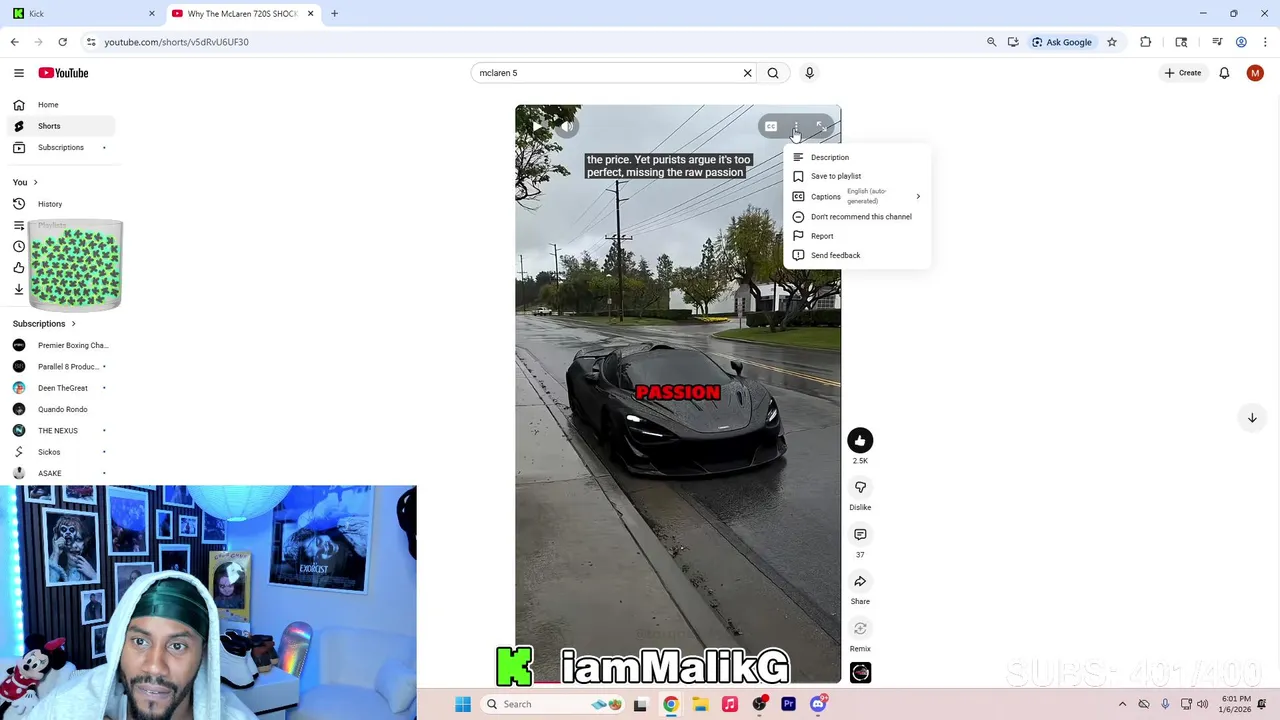The height and width of the screenshot is (720, 1280).
Task: Click the Create button
Action: pos(1182,73)
